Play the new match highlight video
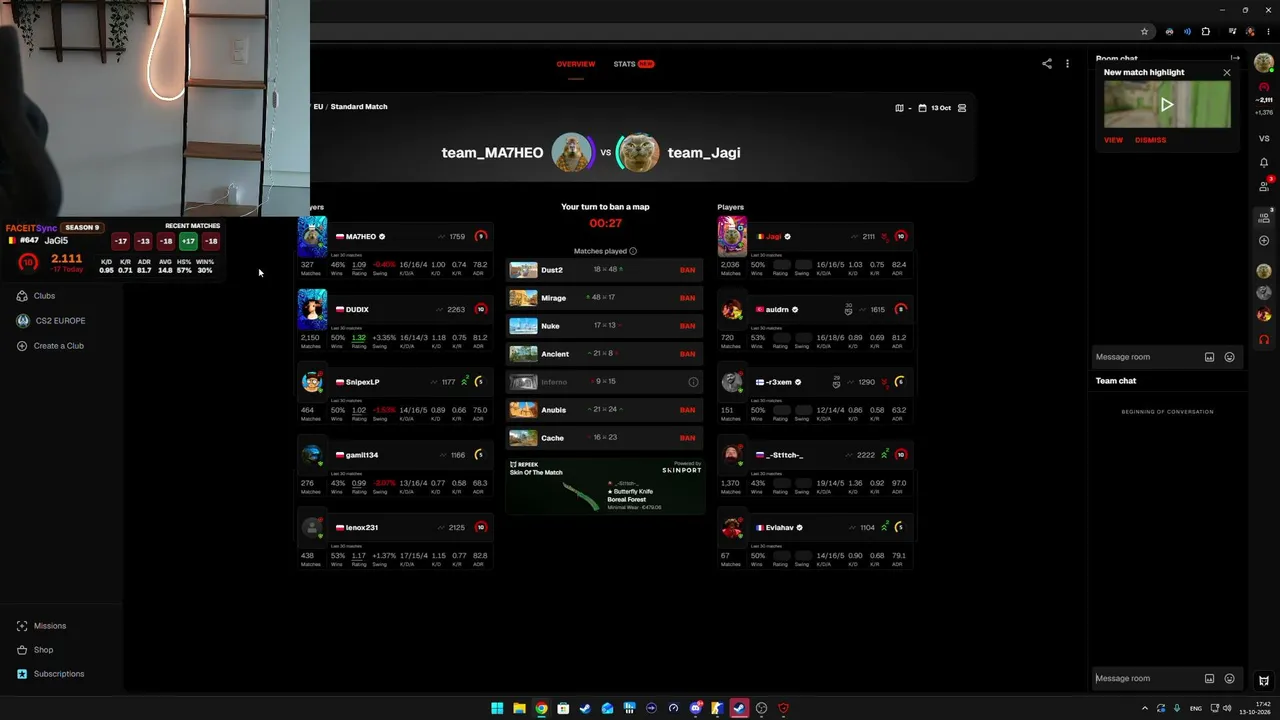Viewport: 1280px width, 720px height. (x=1167, y=104)
